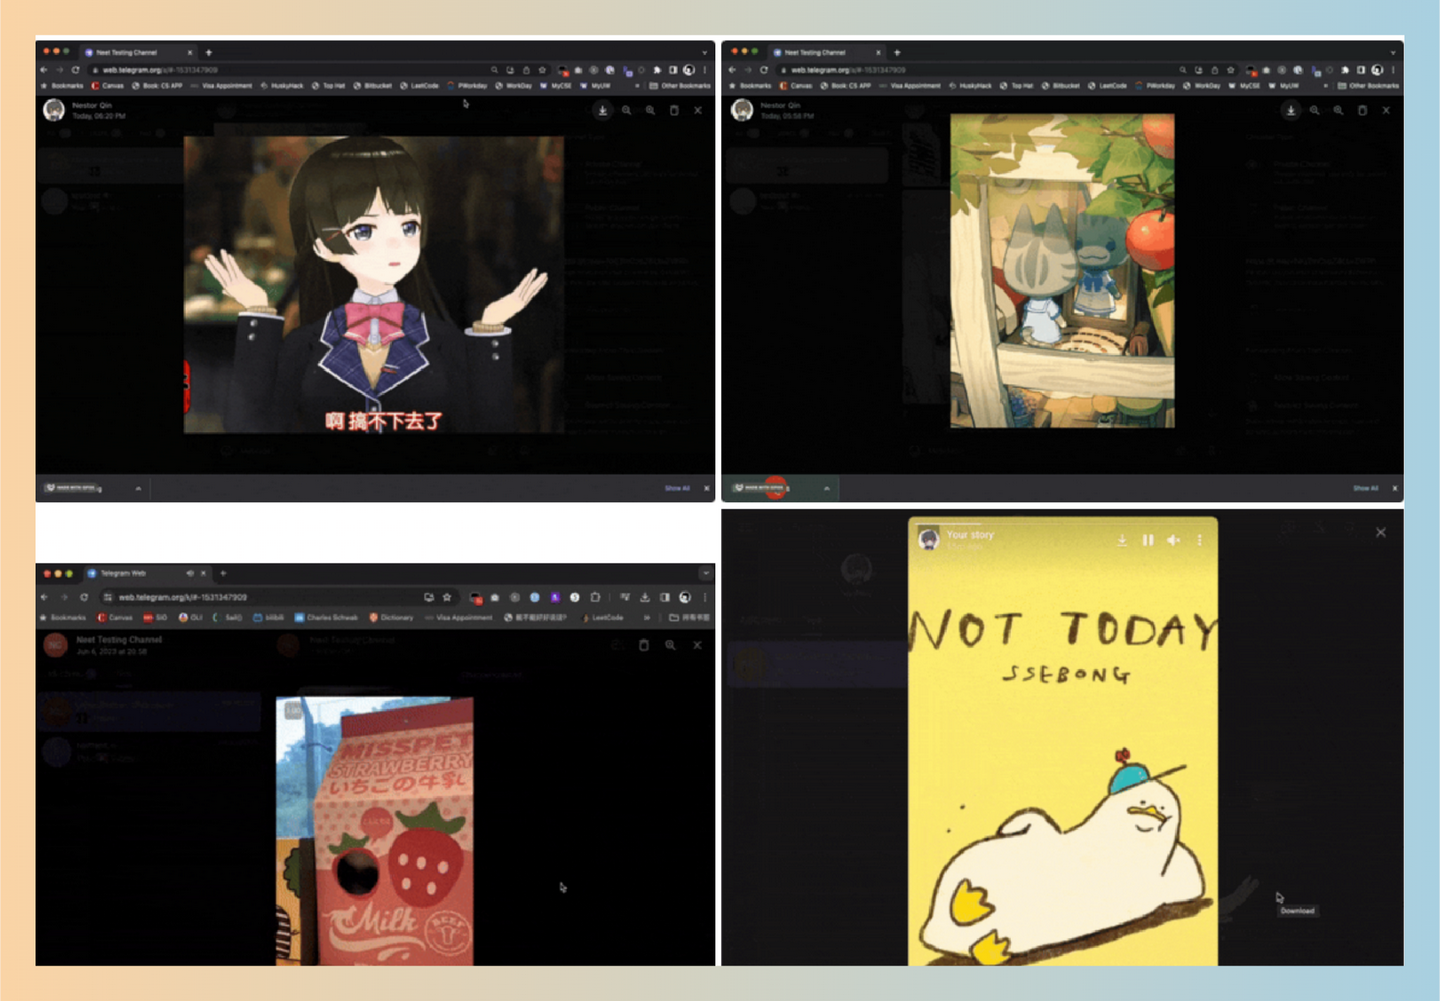Reload the page in anime girl window

75,70
